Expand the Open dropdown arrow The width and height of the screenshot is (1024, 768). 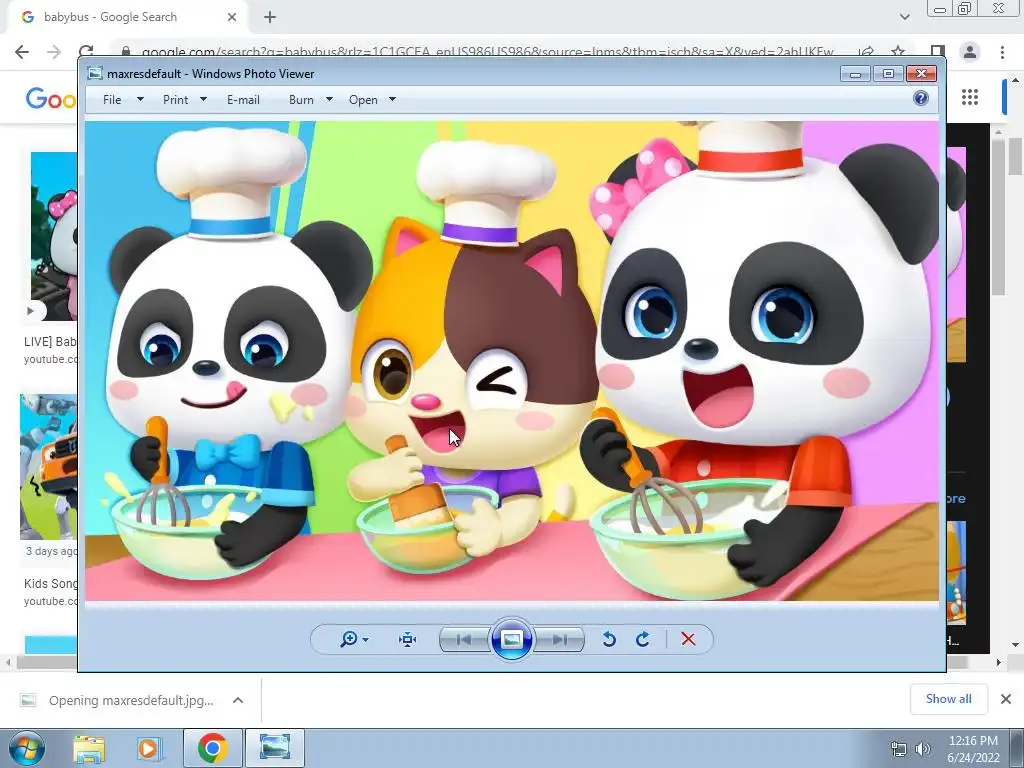[x=392, y=99]
